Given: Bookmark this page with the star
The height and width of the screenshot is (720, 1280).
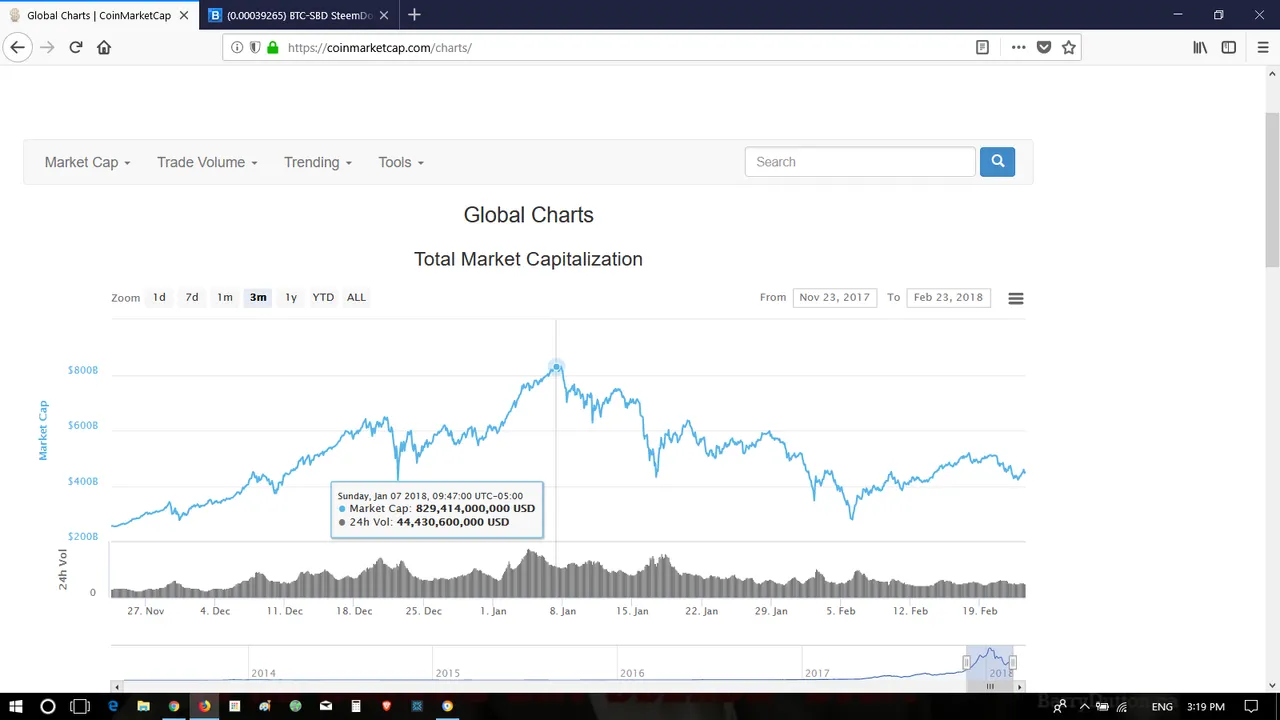Looking at the screenshot, I should (1068, 47).
